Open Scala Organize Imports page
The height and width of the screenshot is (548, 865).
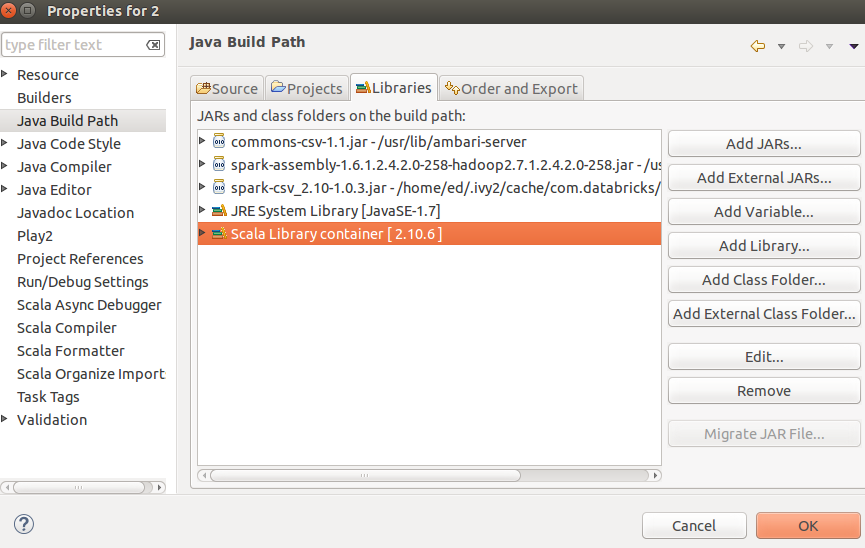[x=91, y=374]
